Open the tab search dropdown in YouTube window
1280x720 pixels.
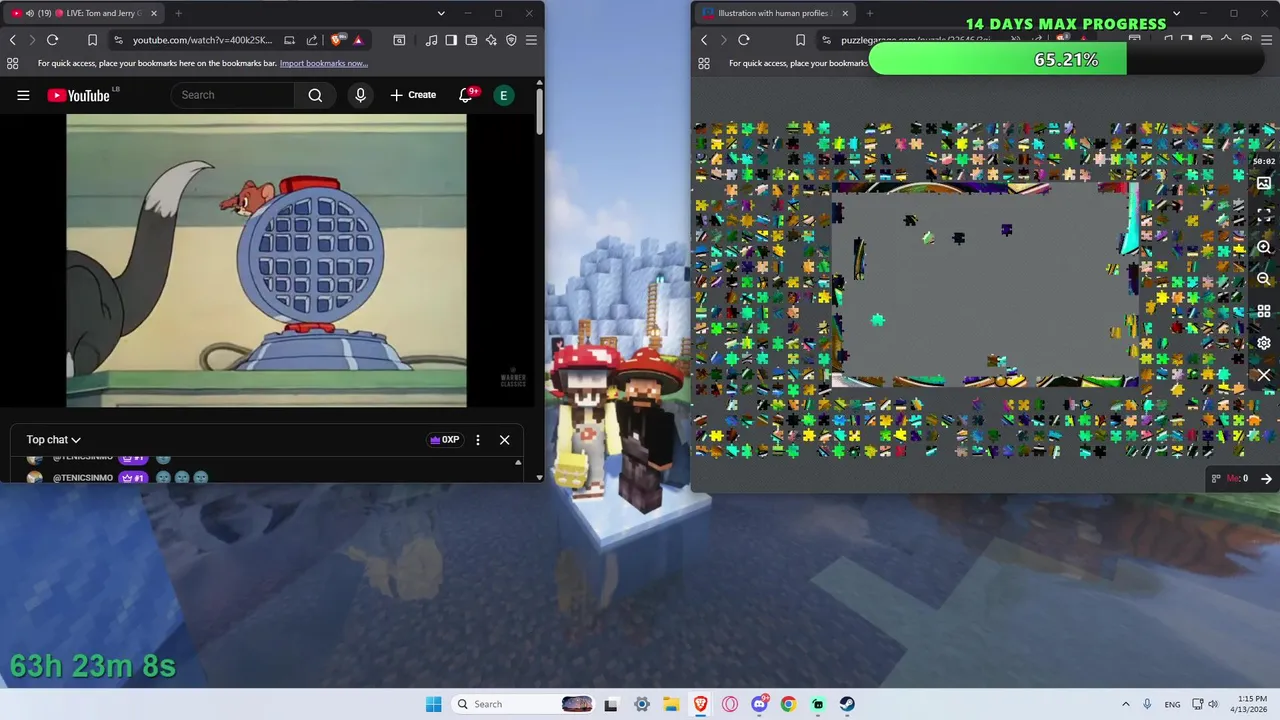pyautogui.click(x=441, y=13)
